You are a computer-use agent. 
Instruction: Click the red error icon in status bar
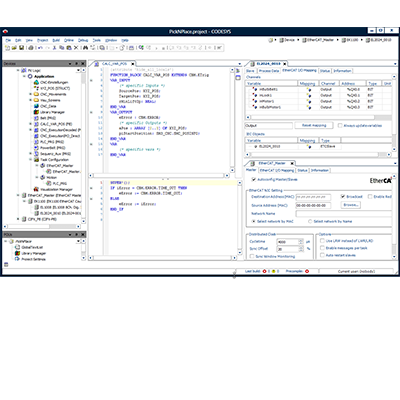pos(264,271)
